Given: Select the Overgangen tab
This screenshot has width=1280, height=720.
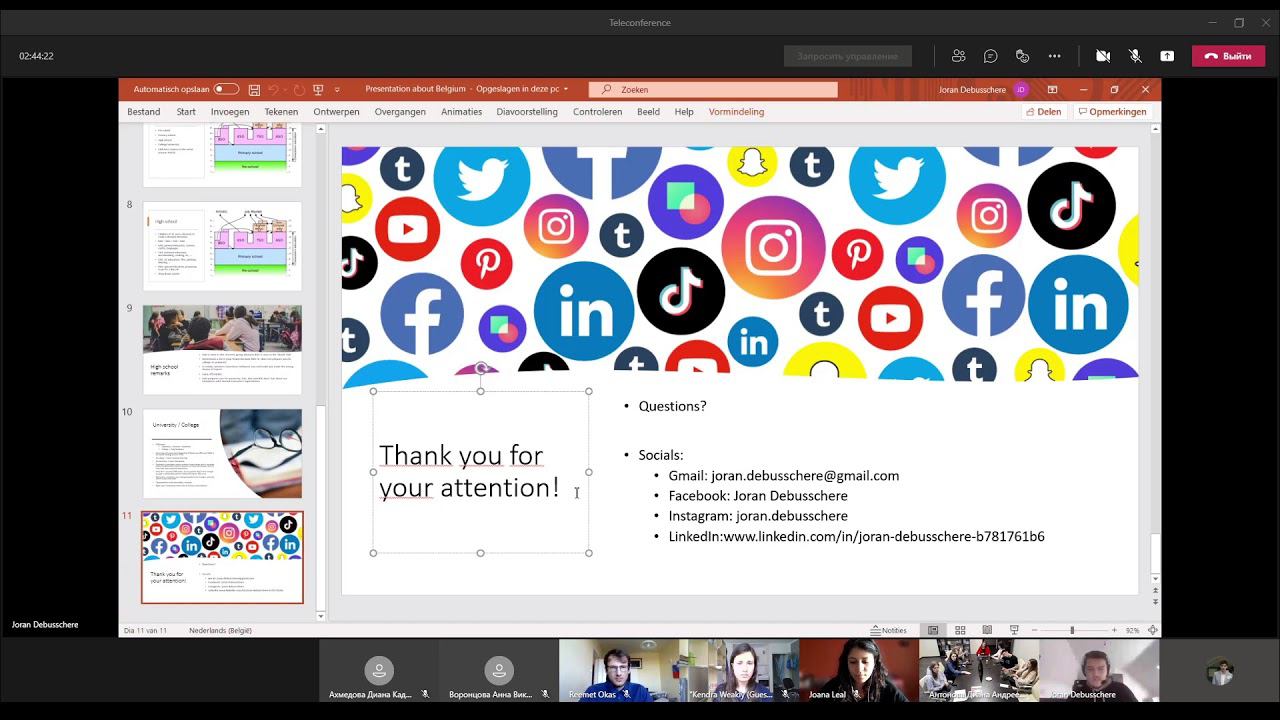Looking at the screenshot, I should tap(400, 112).
